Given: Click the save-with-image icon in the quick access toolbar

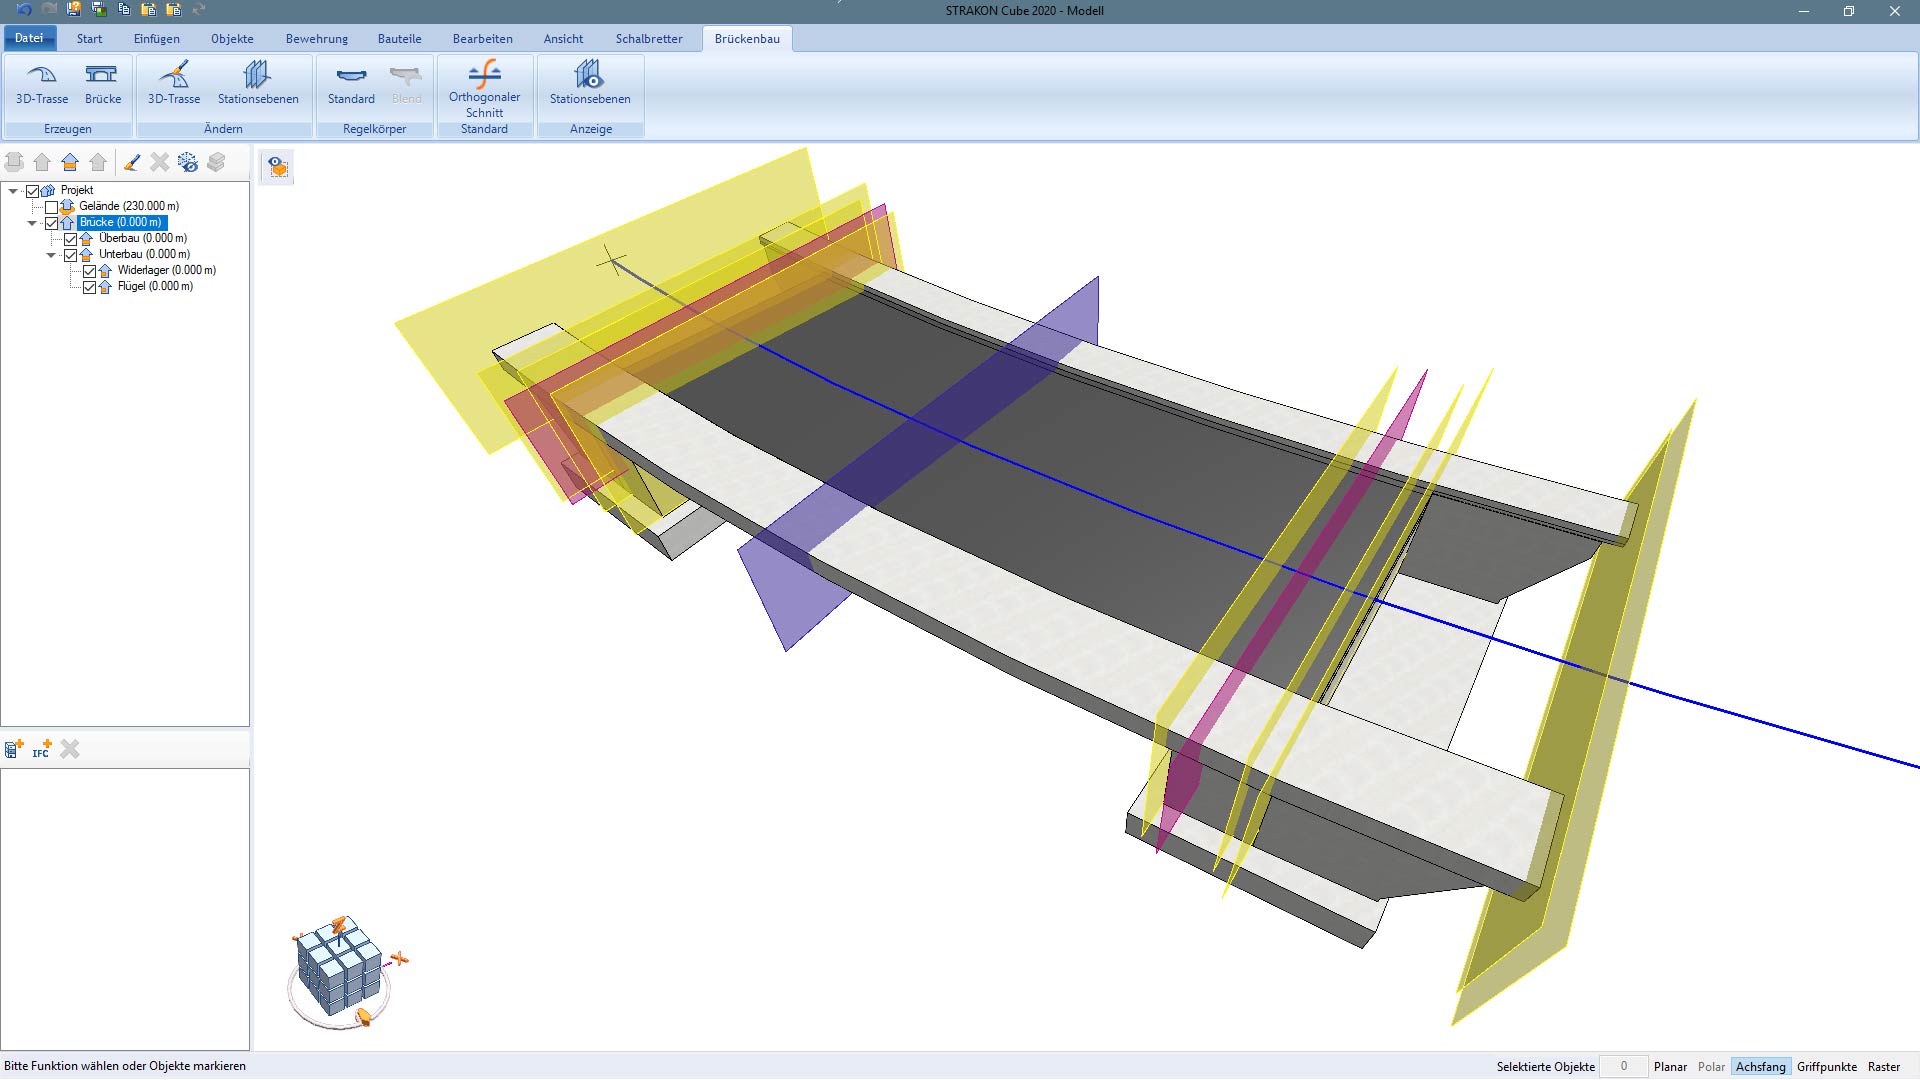Looking at the screenshot, I should coord(99,10).
